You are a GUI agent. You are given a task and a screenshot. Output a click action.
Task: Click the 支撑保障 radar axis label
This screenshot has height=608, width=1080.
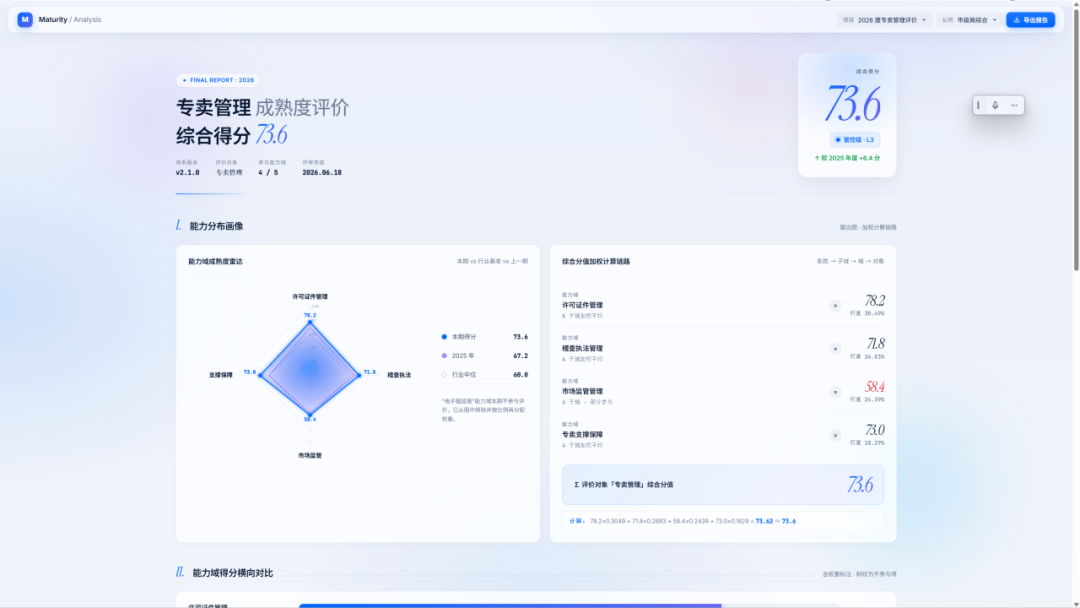pyautogui.click(x=220, y=375)
